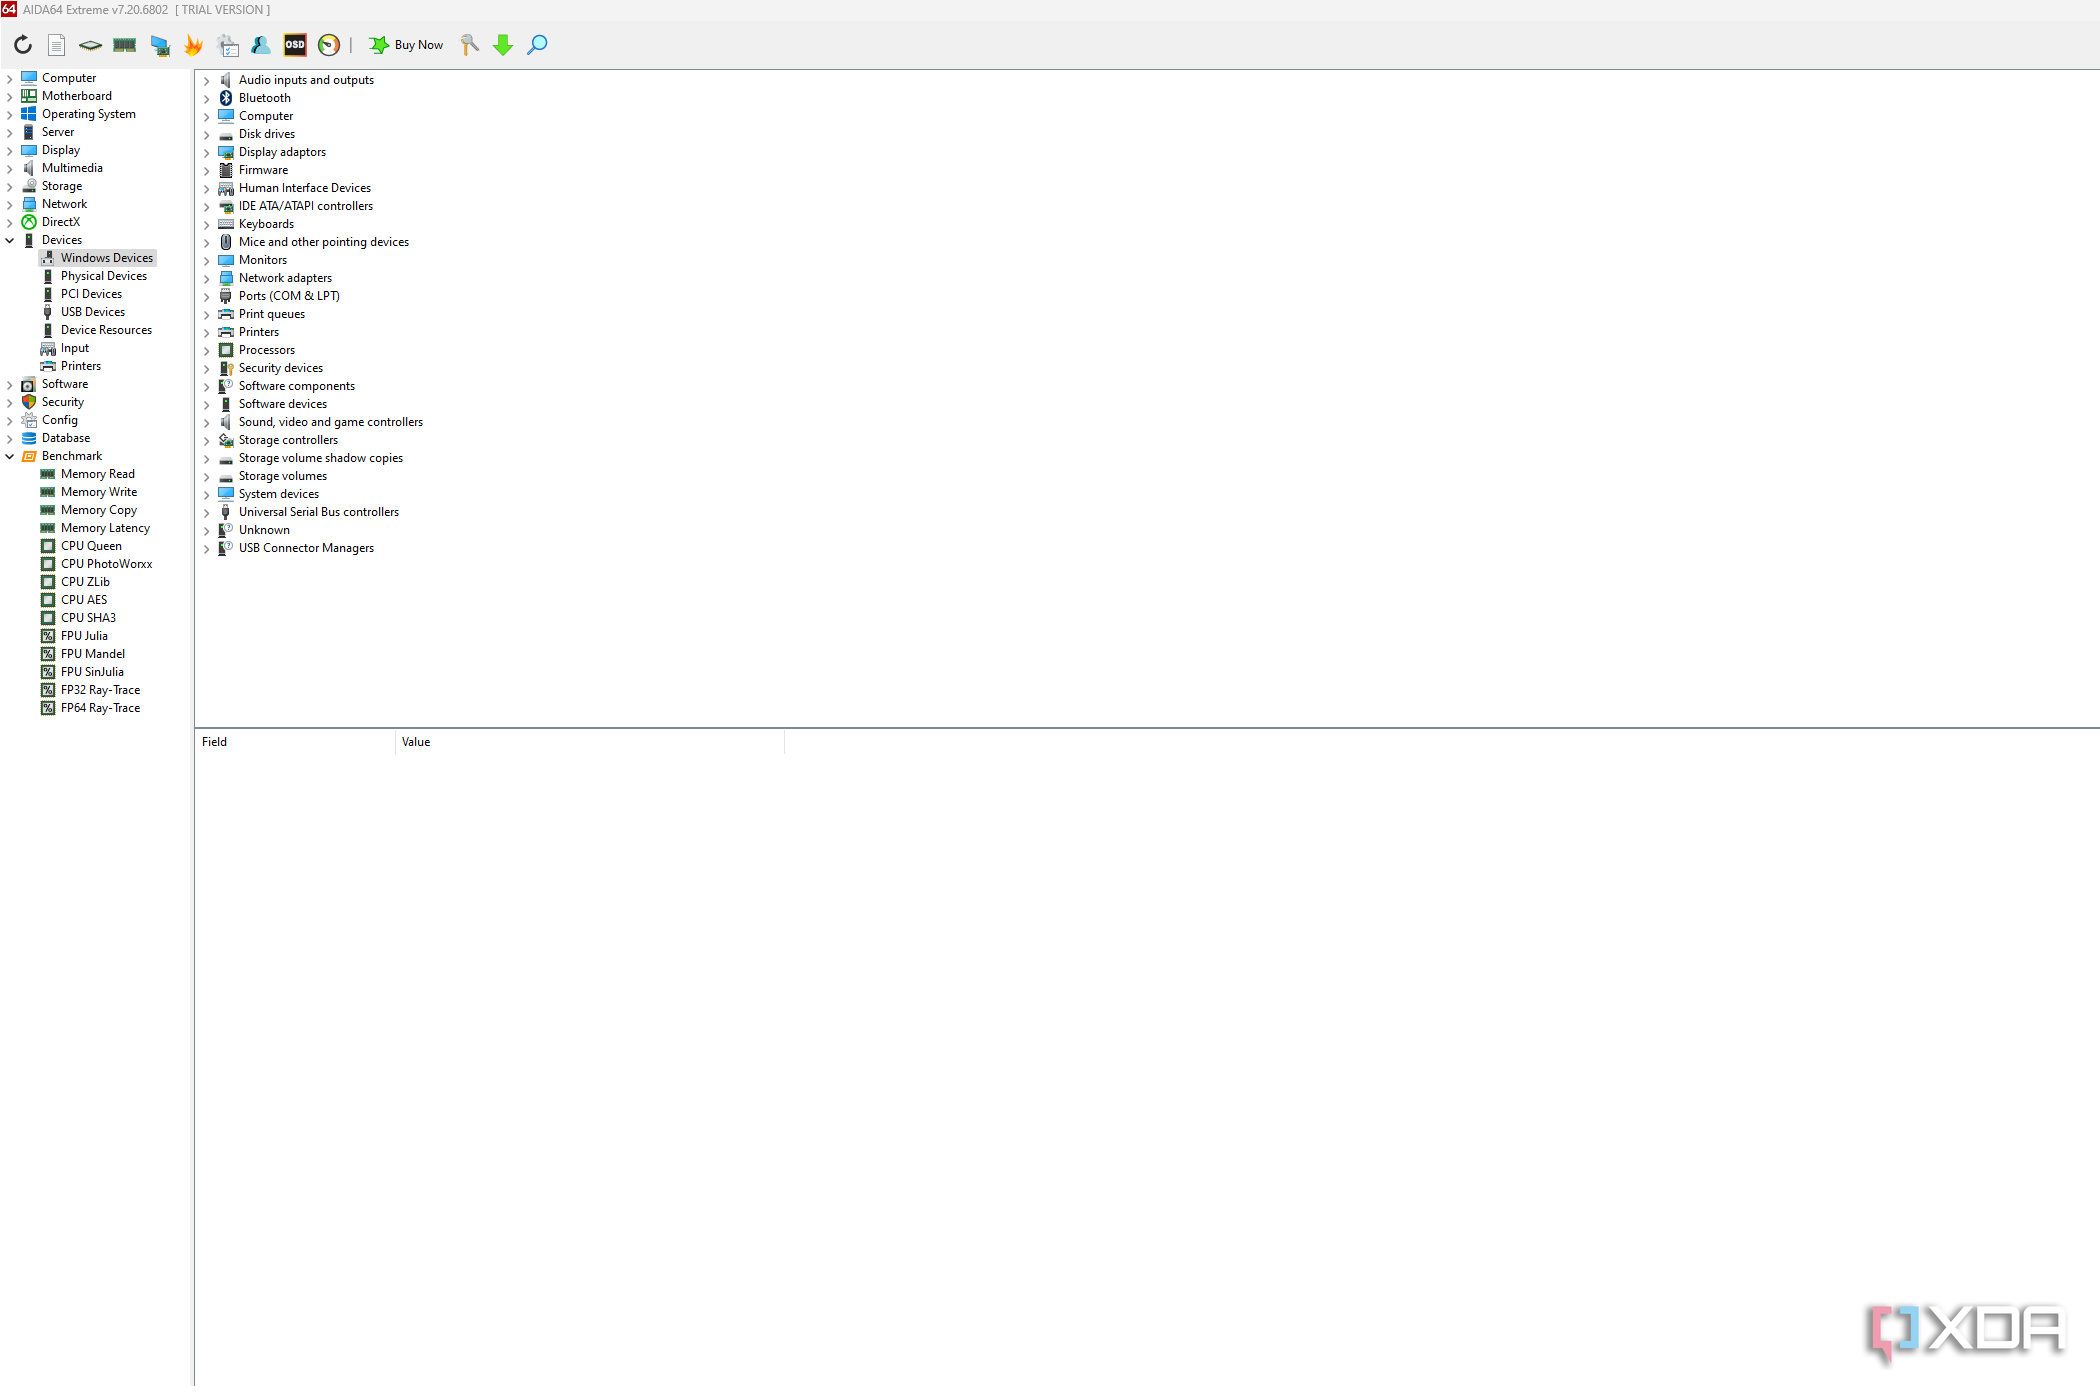Expand the Computer node in sidebar
Image resolution: width=2100 pixels, height=1400 pixels.
pos(10,78)
